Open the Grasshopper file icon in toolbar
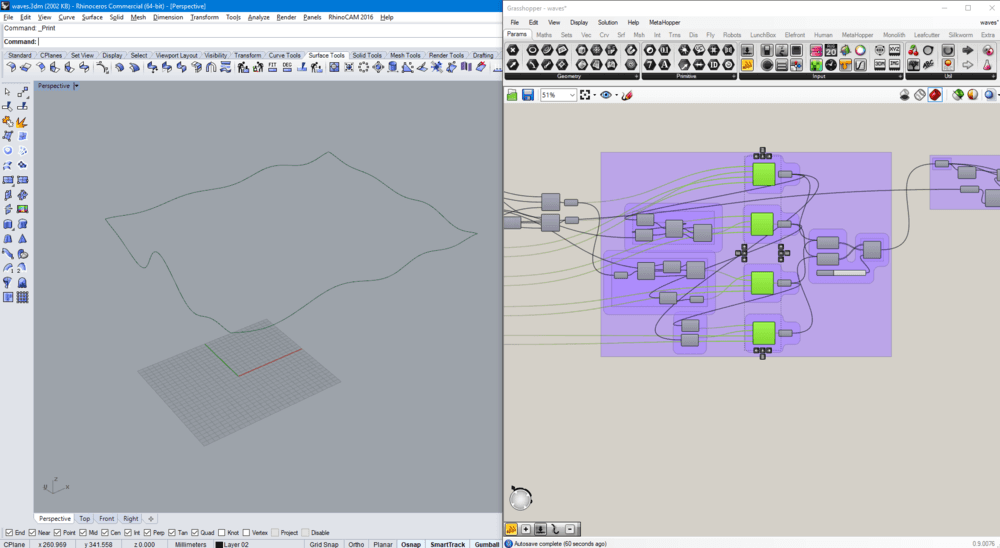The width and height of the screenshot is (1000, 548). click(x=511, y=95)
